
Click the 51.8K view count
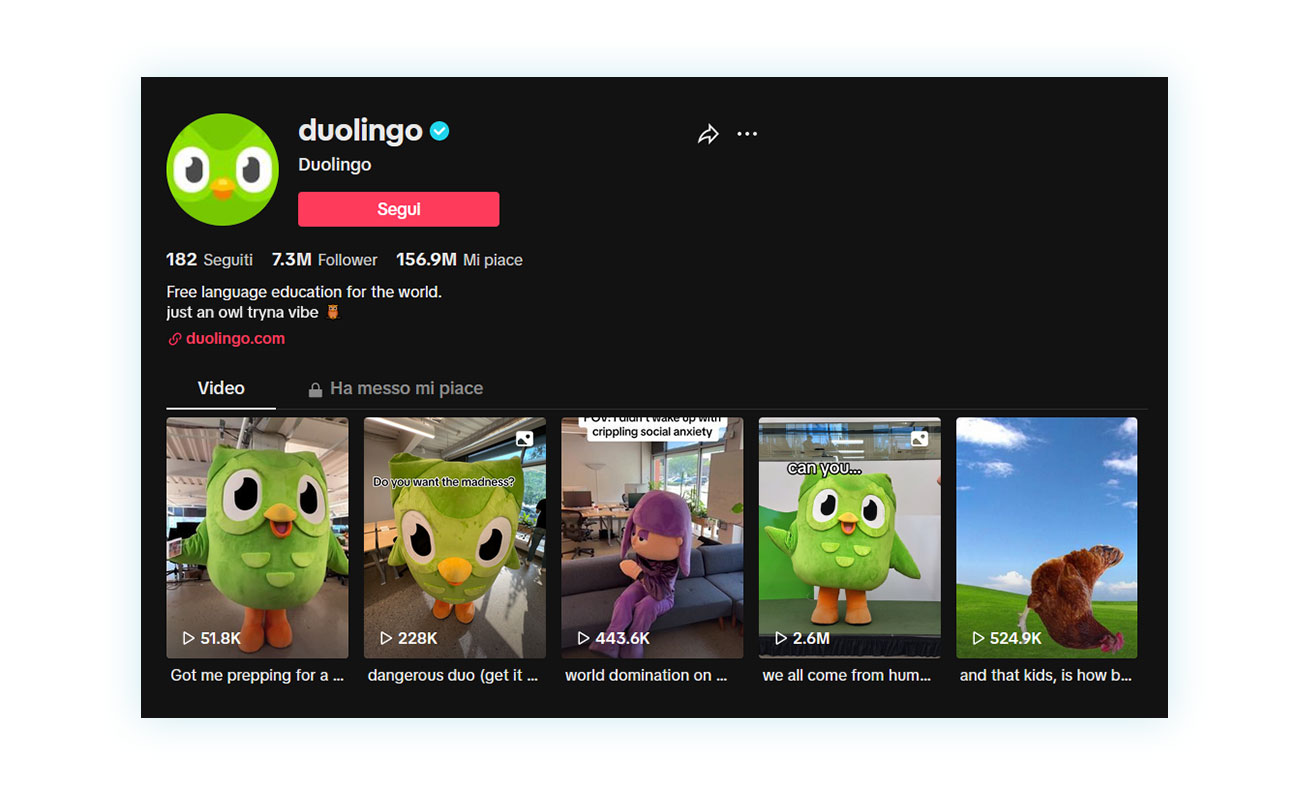pos(221,638)
